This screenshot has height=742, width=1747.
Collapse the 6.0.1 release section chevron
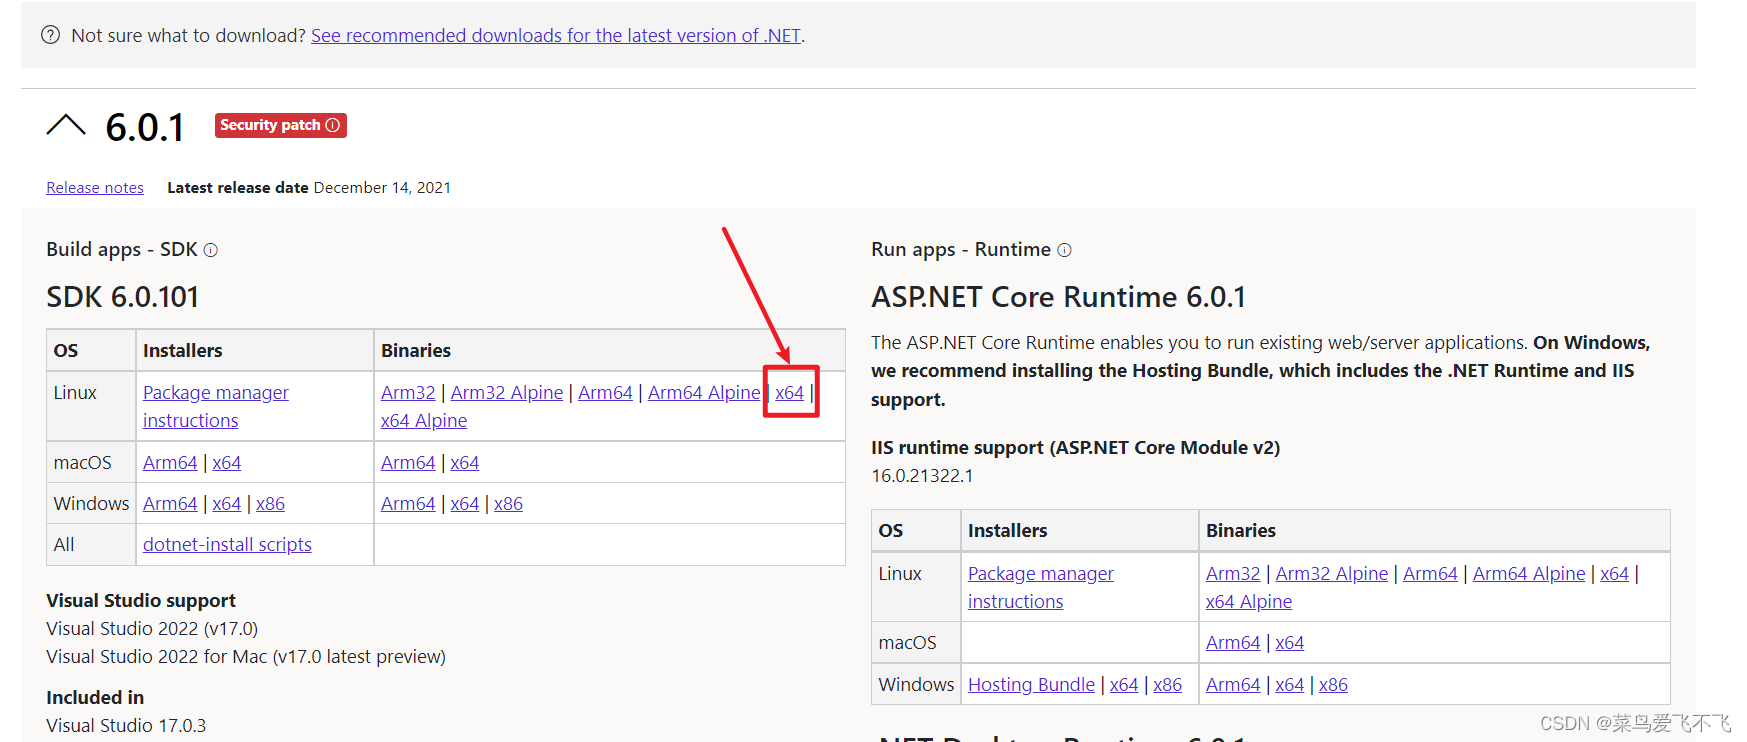(x=66, y=126)
